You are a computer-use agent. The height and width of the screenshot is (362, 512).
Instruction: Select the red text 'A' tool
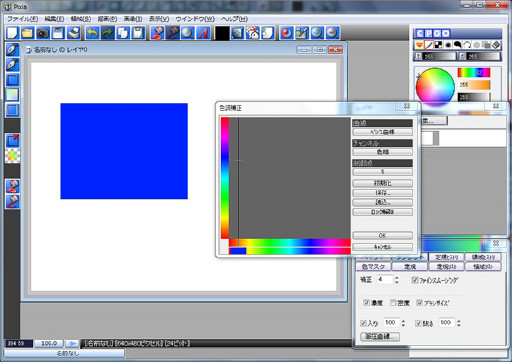click(203, 33)
